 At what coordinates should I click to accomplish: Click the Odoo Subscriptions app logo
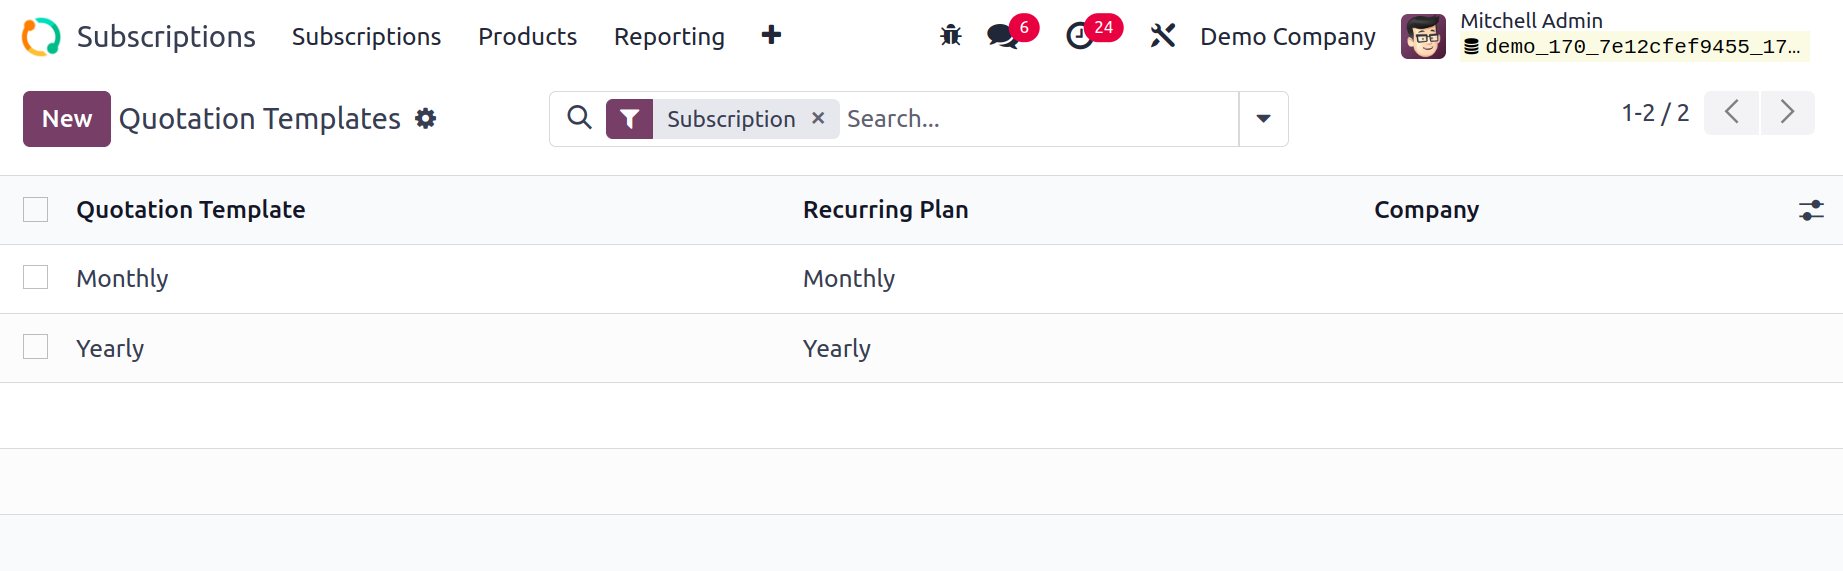41,37
